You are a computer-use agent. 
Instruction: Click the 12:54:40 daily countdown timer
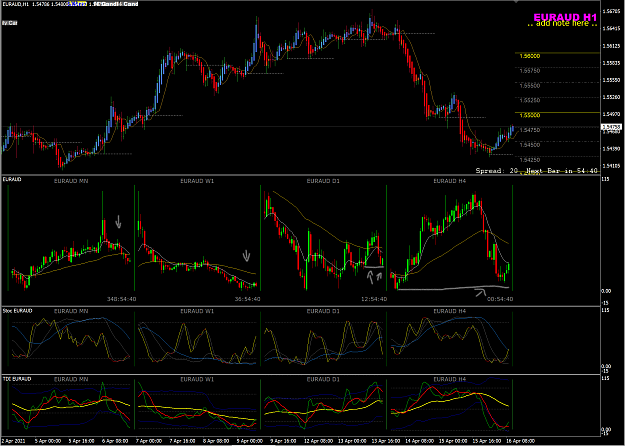point(374,299)
